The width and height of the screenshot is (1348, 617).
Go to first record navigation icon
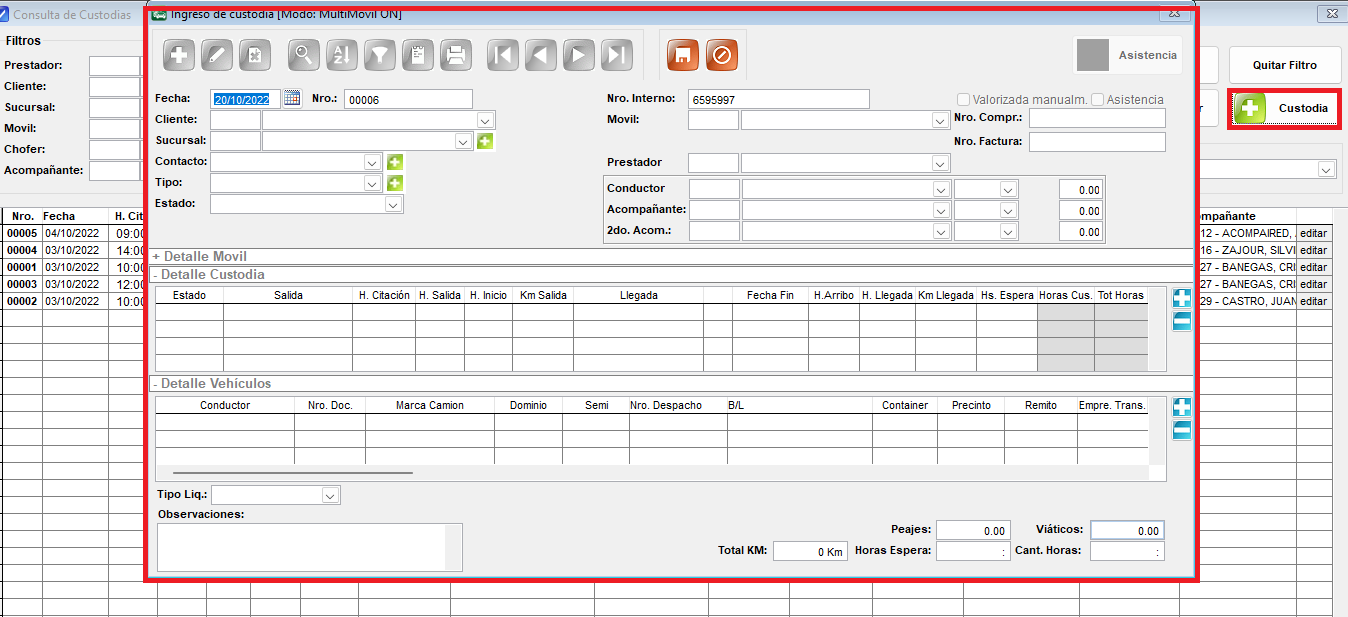(x=504, y=56)
